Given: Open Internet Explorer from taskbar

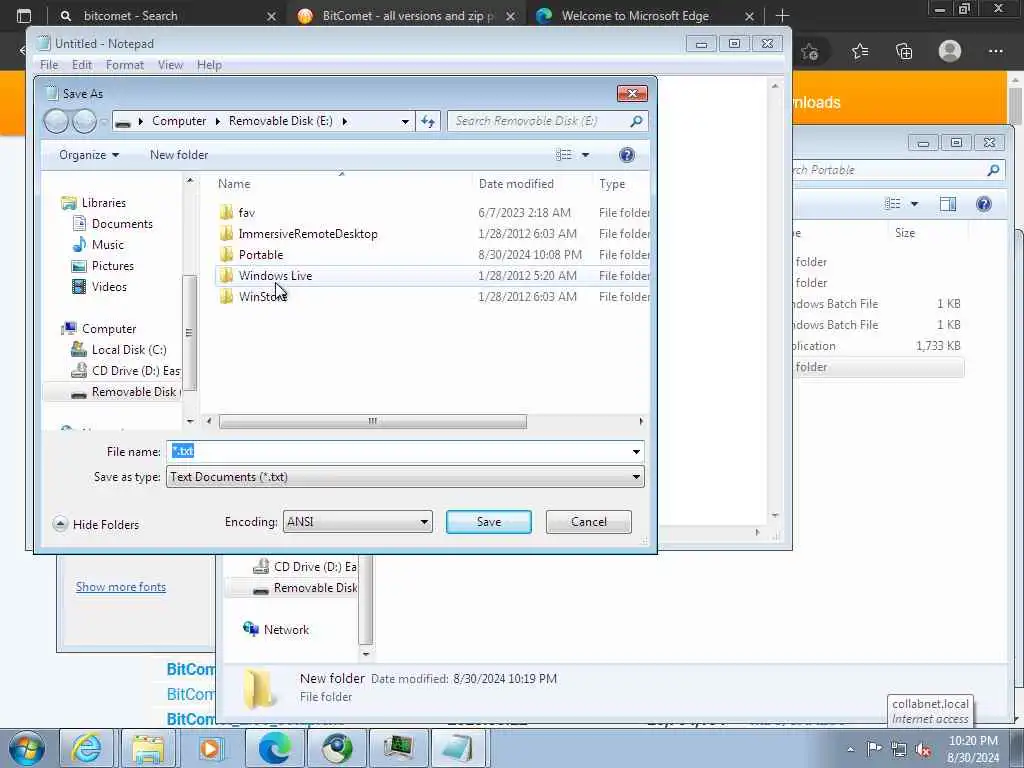Looking at the screenshot, I should pos(86,748).
